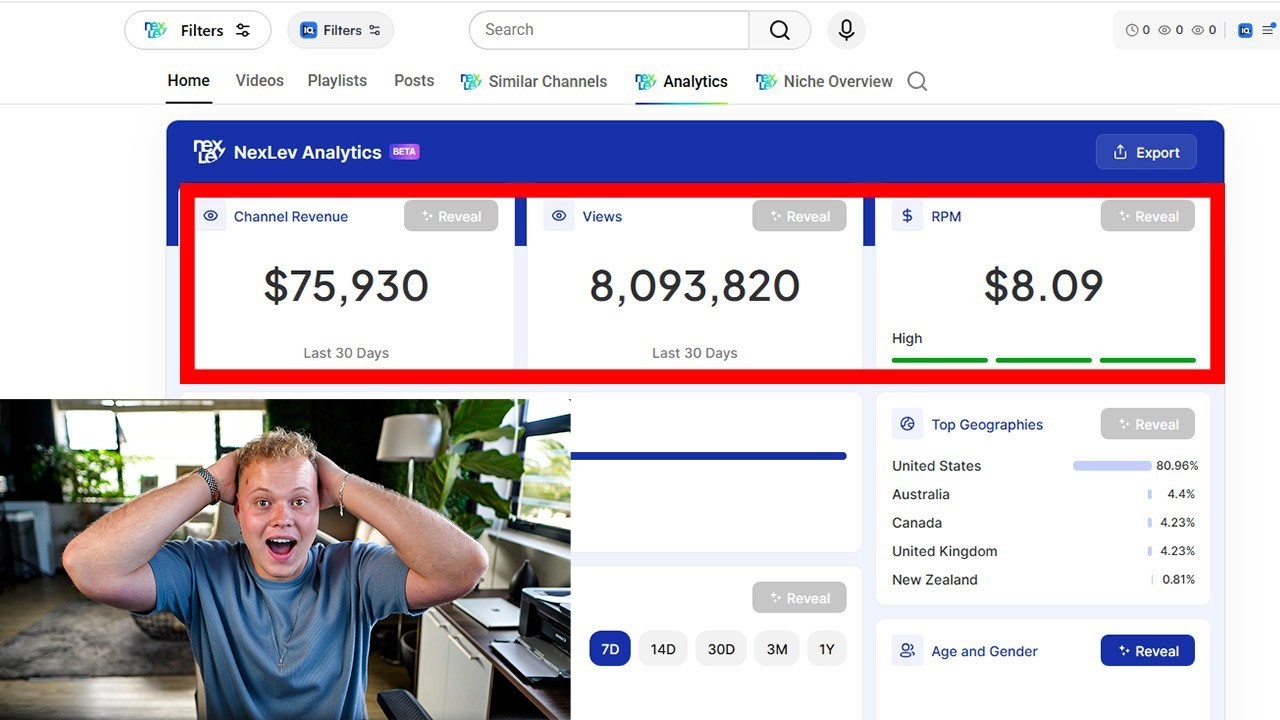Open channel search magnifier beside Niche Overview
The width and height of the screenshot is (1280, 720).
(917, 82)
